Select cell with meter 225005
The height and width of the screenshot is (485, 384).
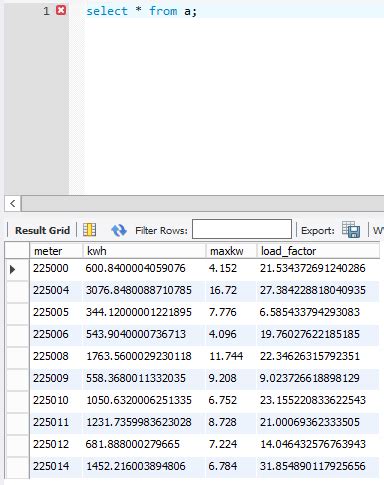pos(56,312)
